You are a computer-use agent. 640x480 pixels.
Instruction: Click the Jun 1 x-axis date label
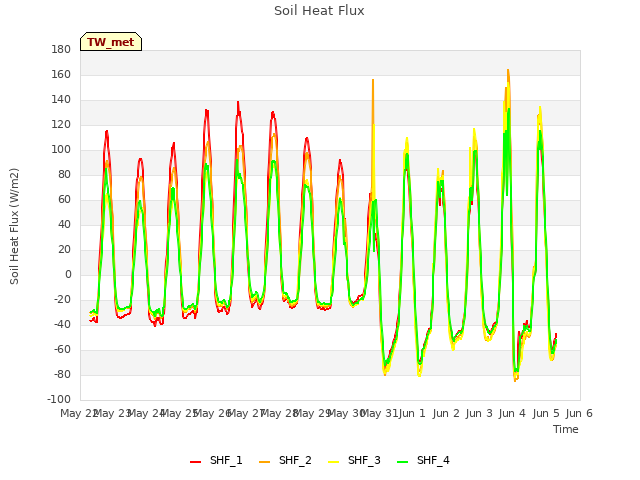(412, 413)
